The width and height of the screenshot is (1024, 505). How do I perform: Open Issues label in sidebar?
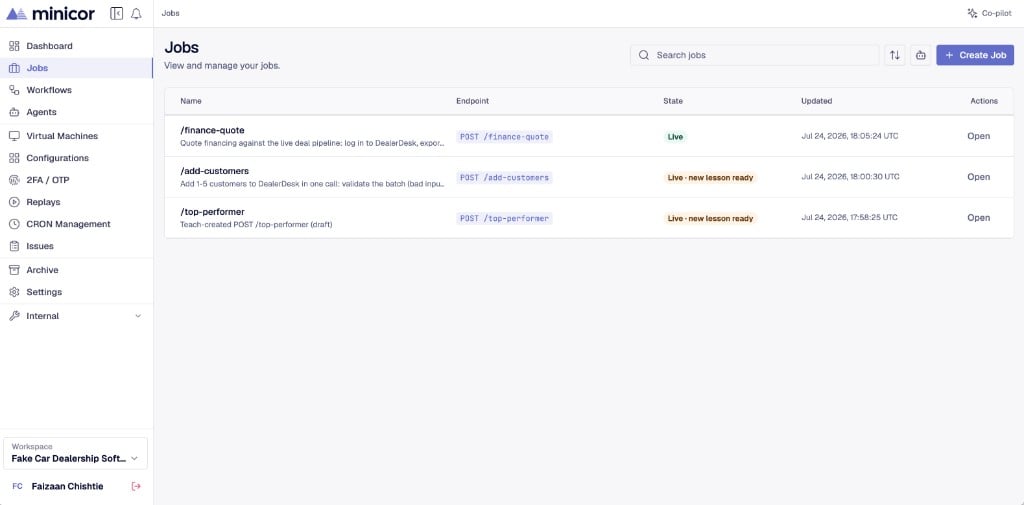click(40, 246)
